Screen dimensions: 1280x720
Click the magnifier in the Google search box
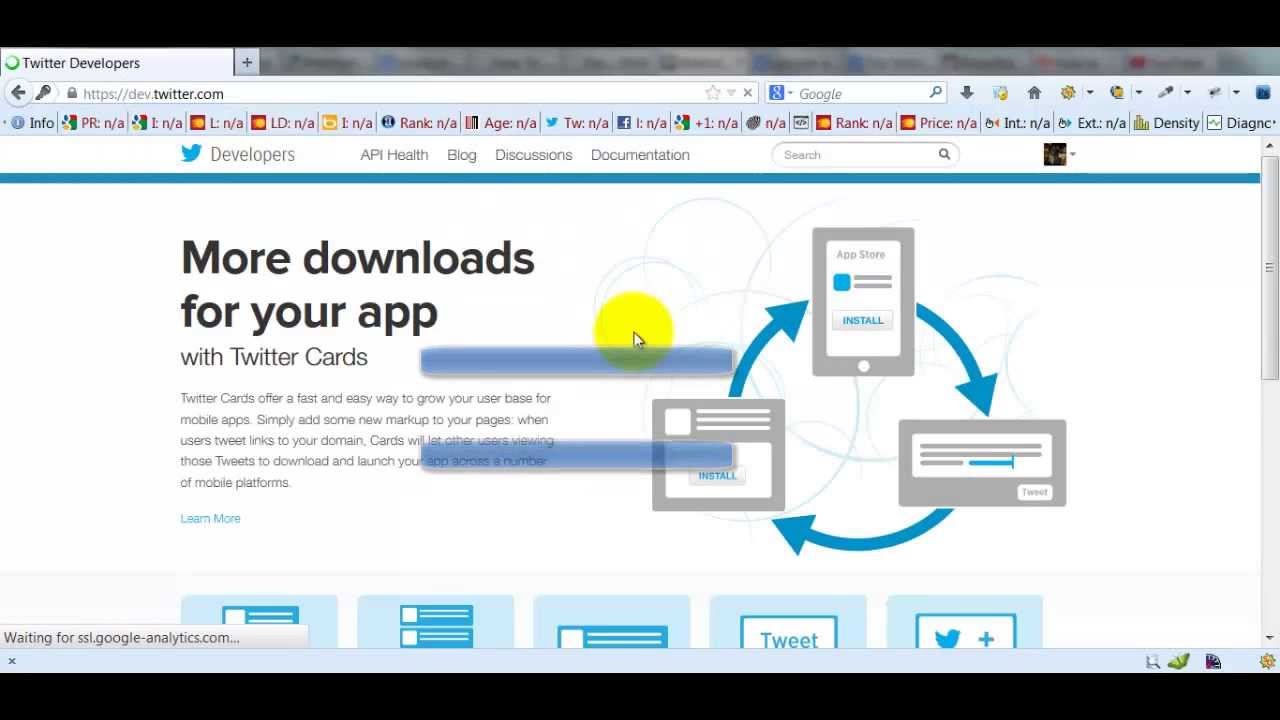[x=935, y=92]
